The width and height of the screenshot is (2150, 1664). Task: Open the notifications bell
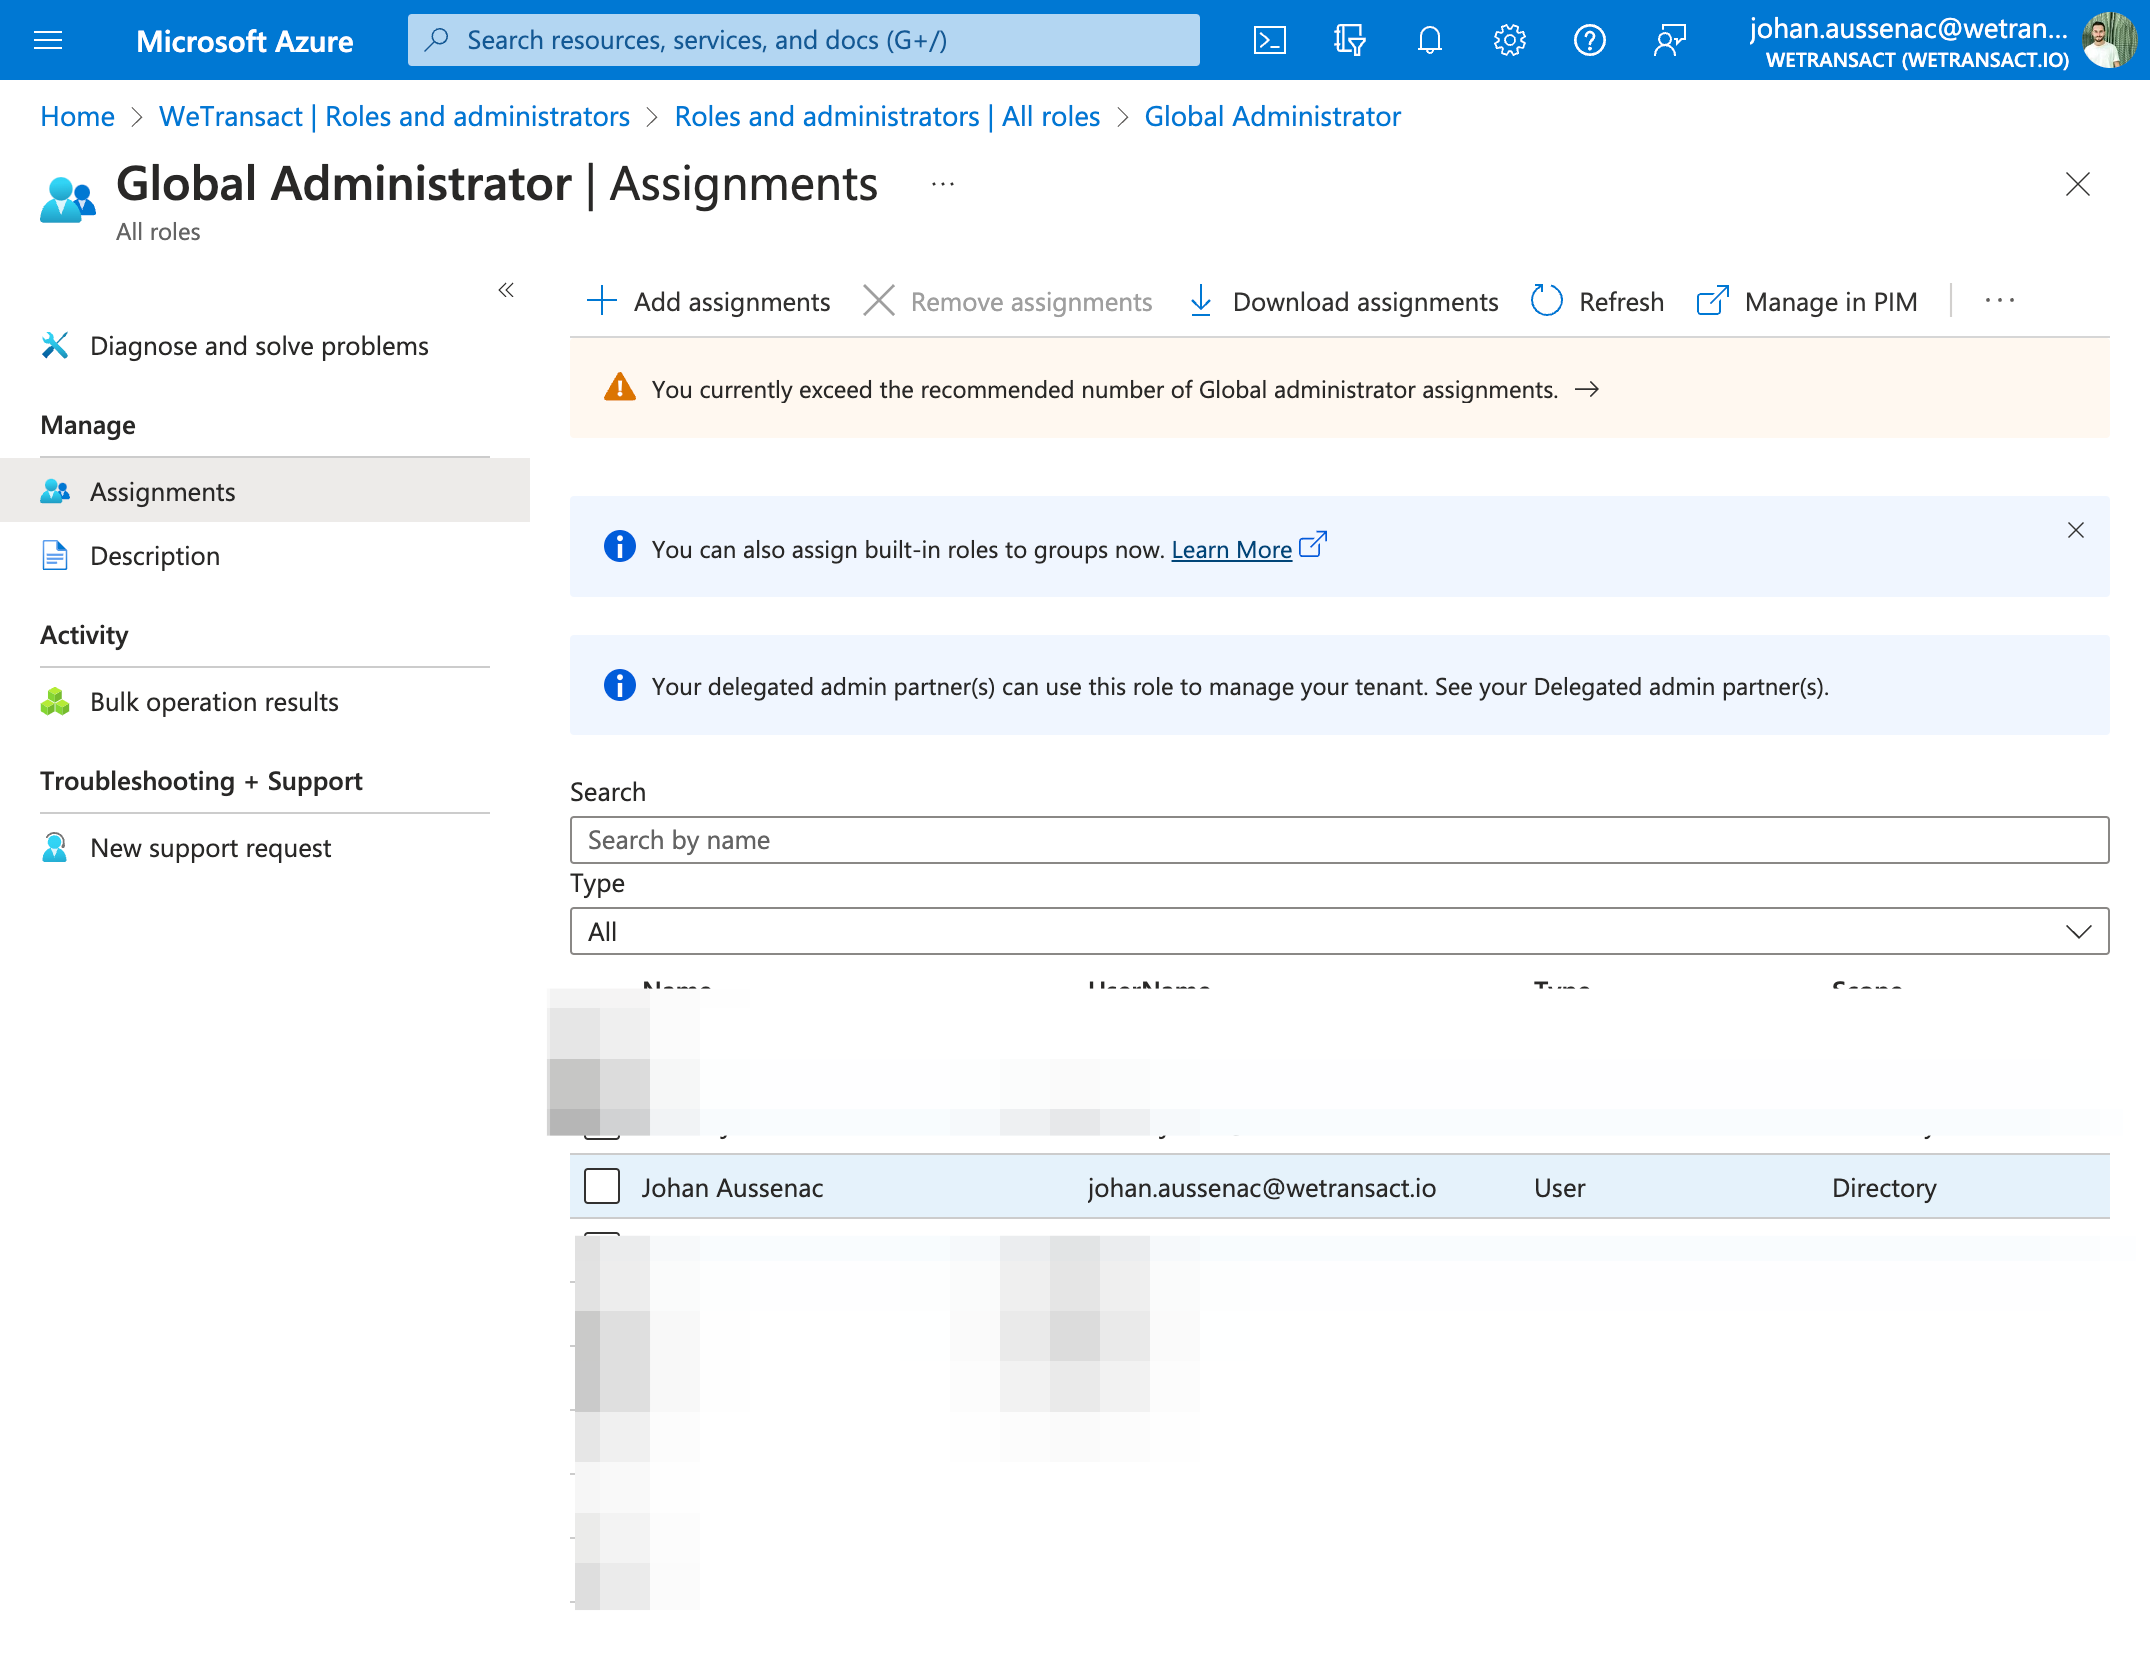1429,40
